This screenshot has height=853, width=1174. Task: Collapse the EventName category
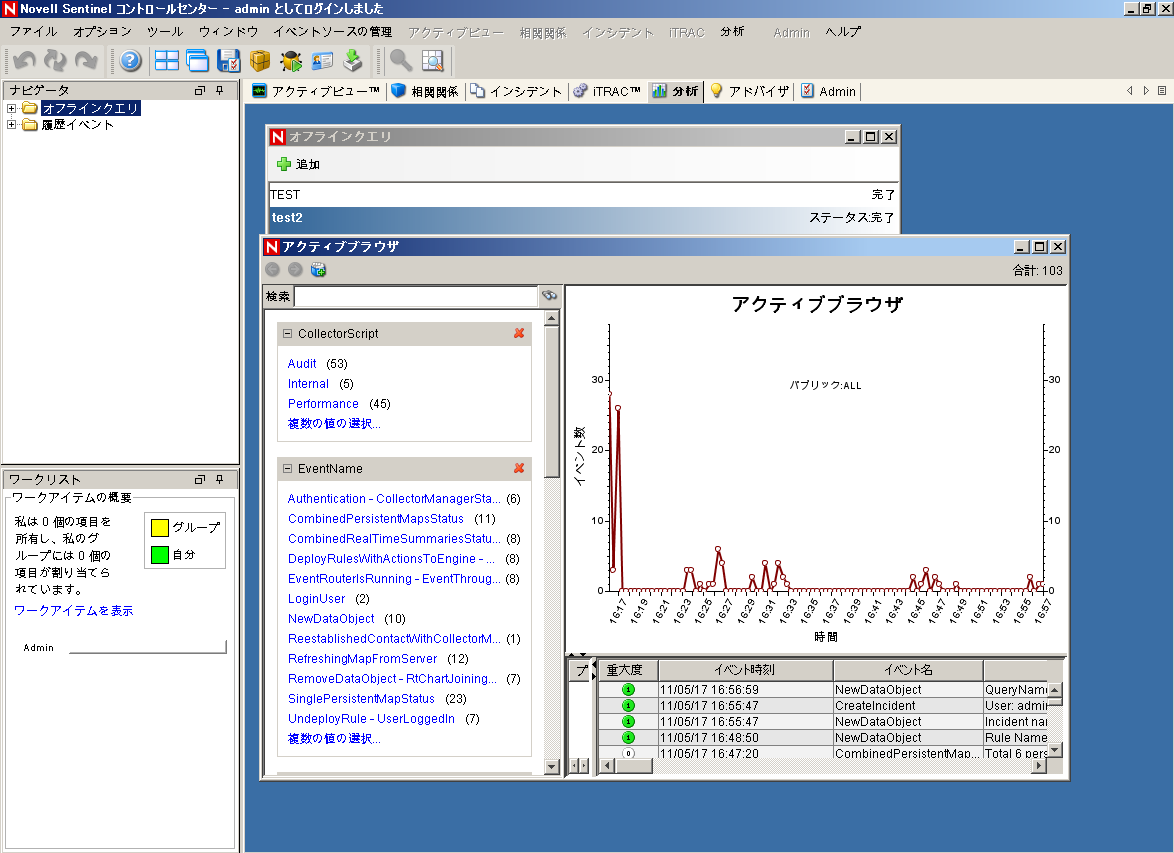click(287, 469)
